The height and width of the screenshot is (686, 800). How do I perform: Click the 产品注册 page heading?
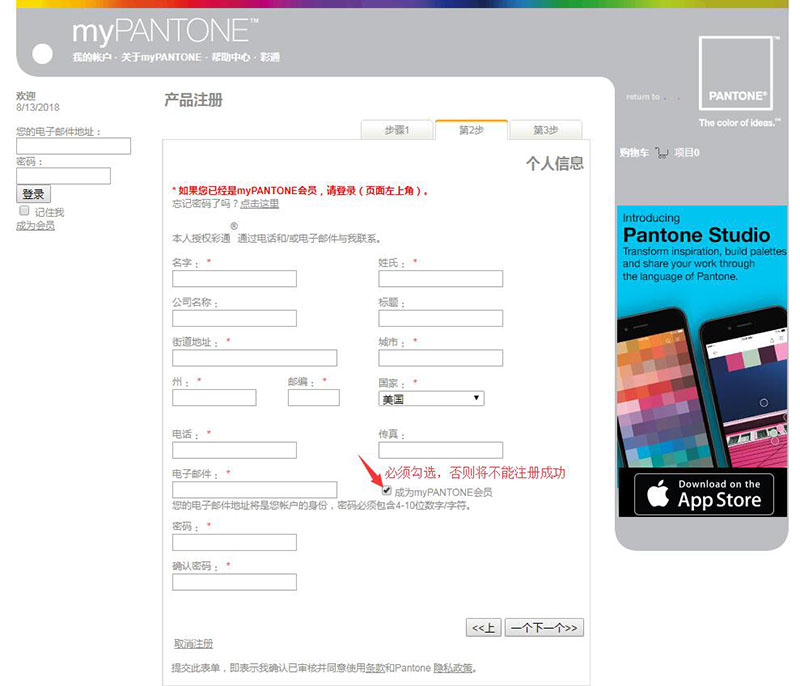point(193,100)
